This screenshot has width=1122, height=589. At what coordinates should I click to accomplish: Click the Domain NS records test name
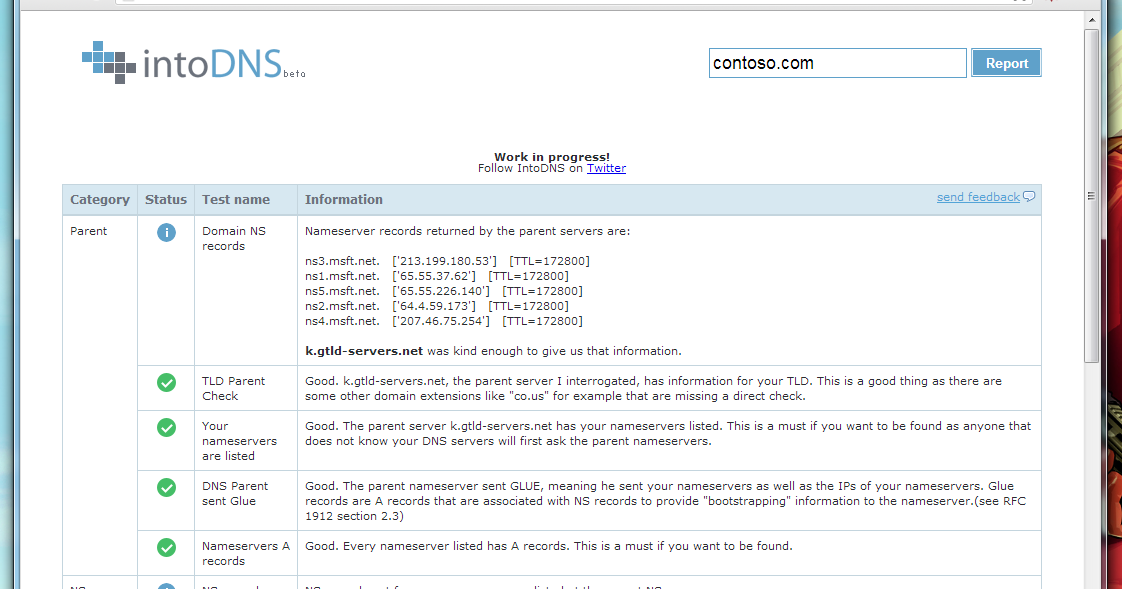pos(234,238)
